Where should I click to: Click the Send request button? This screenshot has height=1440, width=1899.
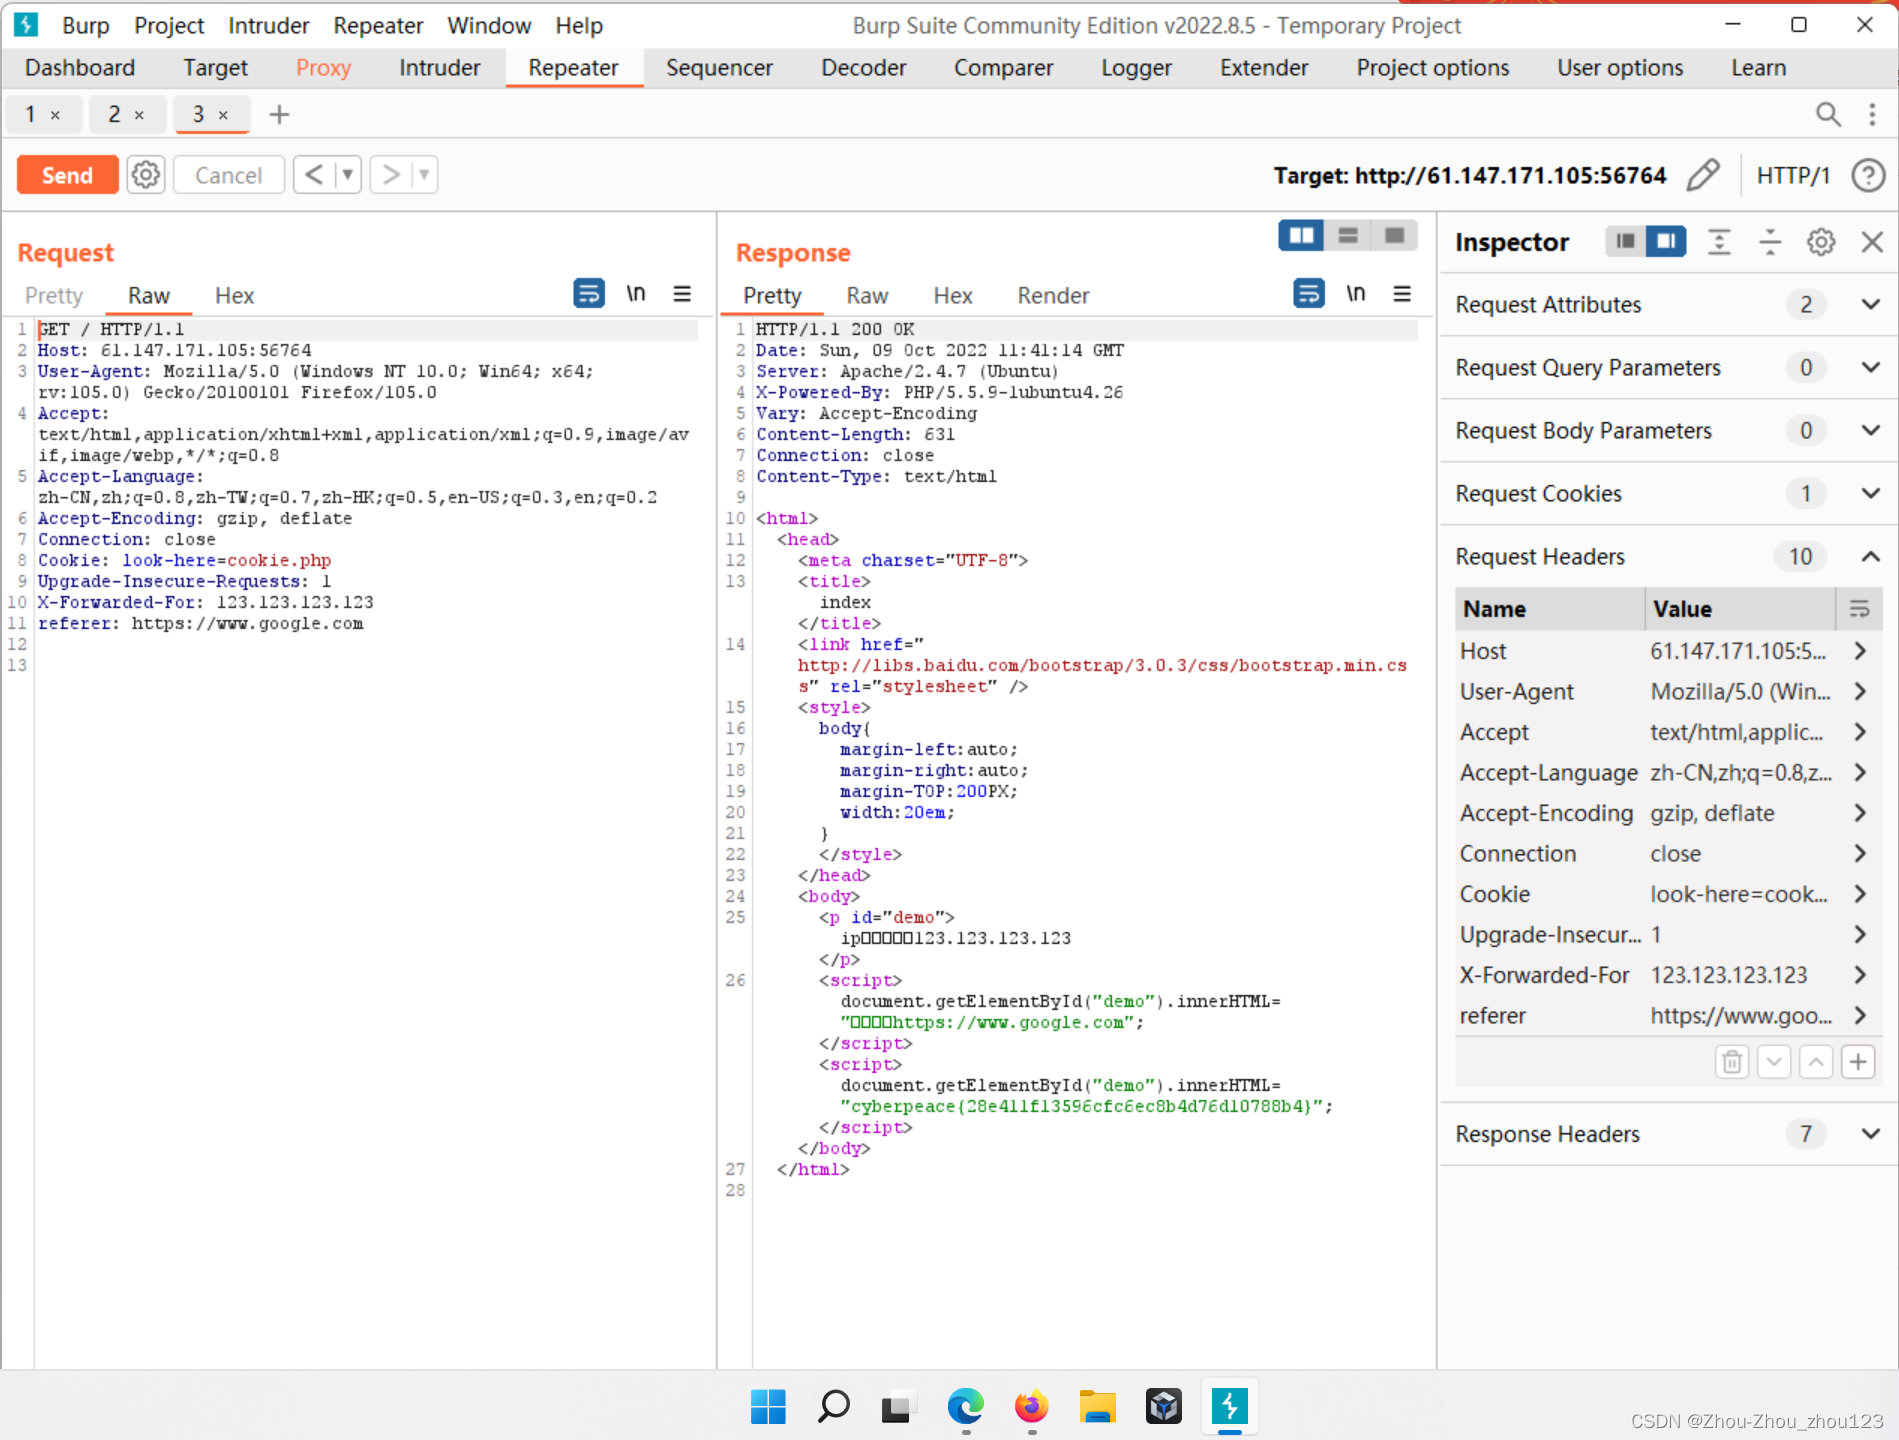(x=67, y=175)
